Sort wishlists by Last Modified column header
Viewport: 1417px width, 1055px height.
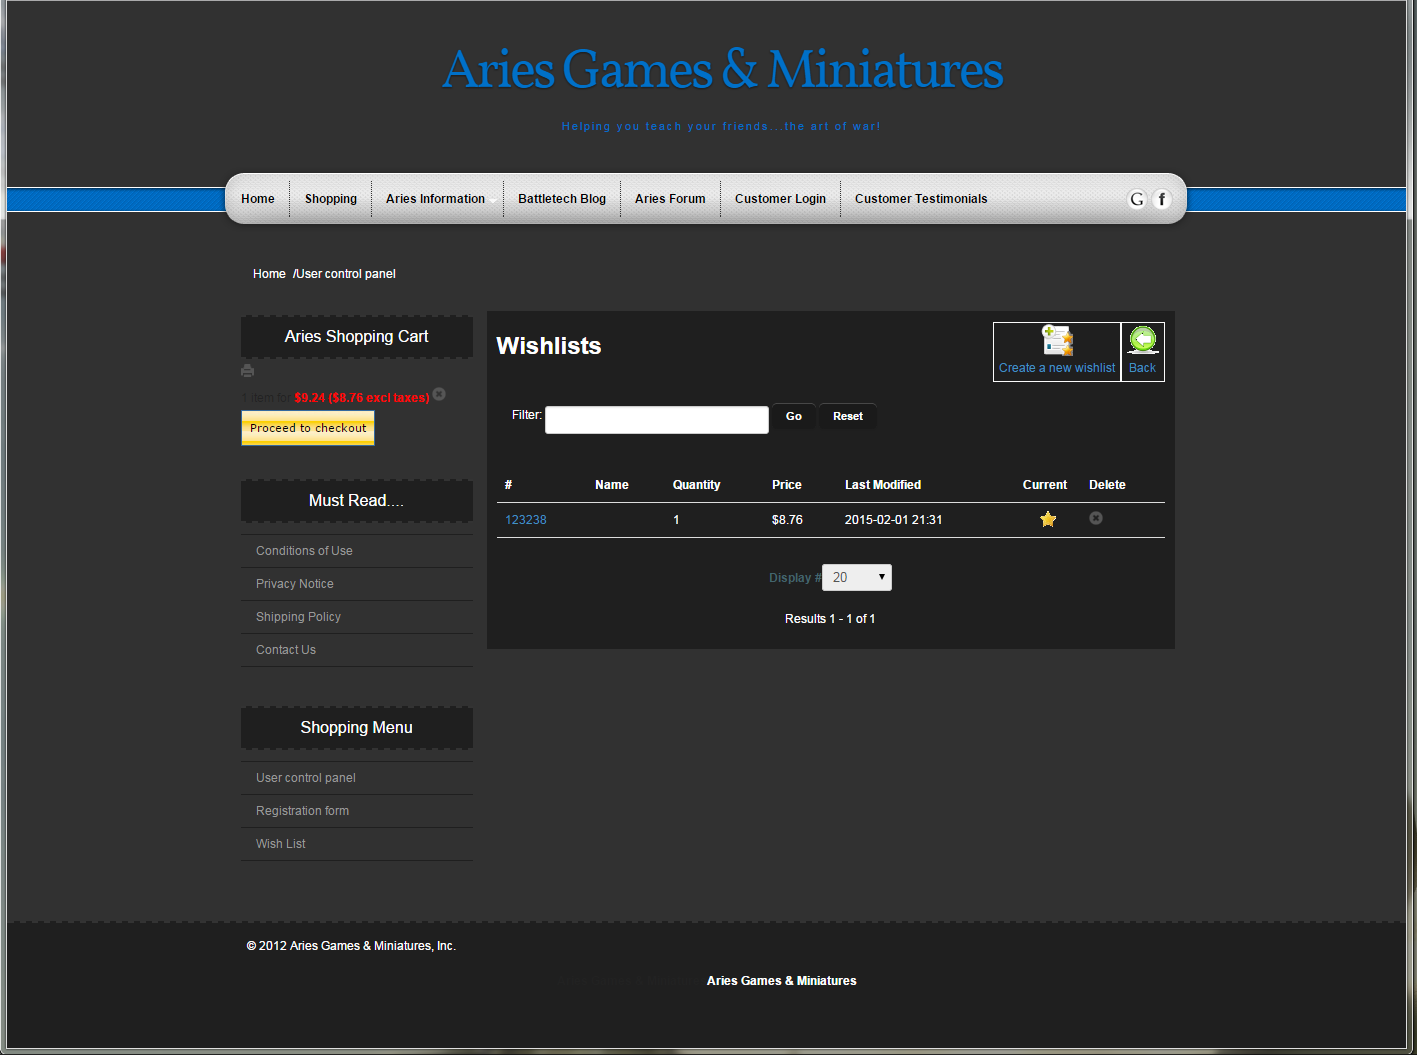(883, 485)
